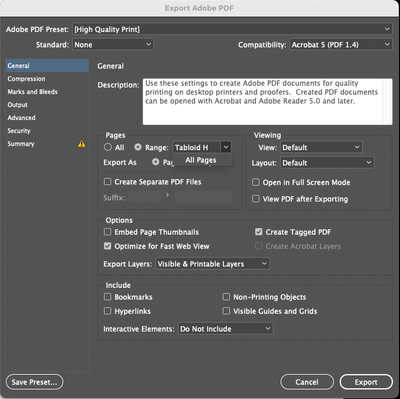Click the Cancel button
The image size is (400, 399).
click(307, 382)
